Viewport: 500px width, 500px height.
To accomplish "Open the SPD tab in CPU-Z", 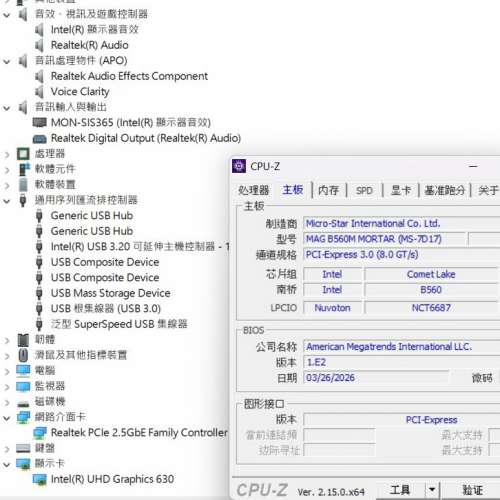I will point(364,190).
